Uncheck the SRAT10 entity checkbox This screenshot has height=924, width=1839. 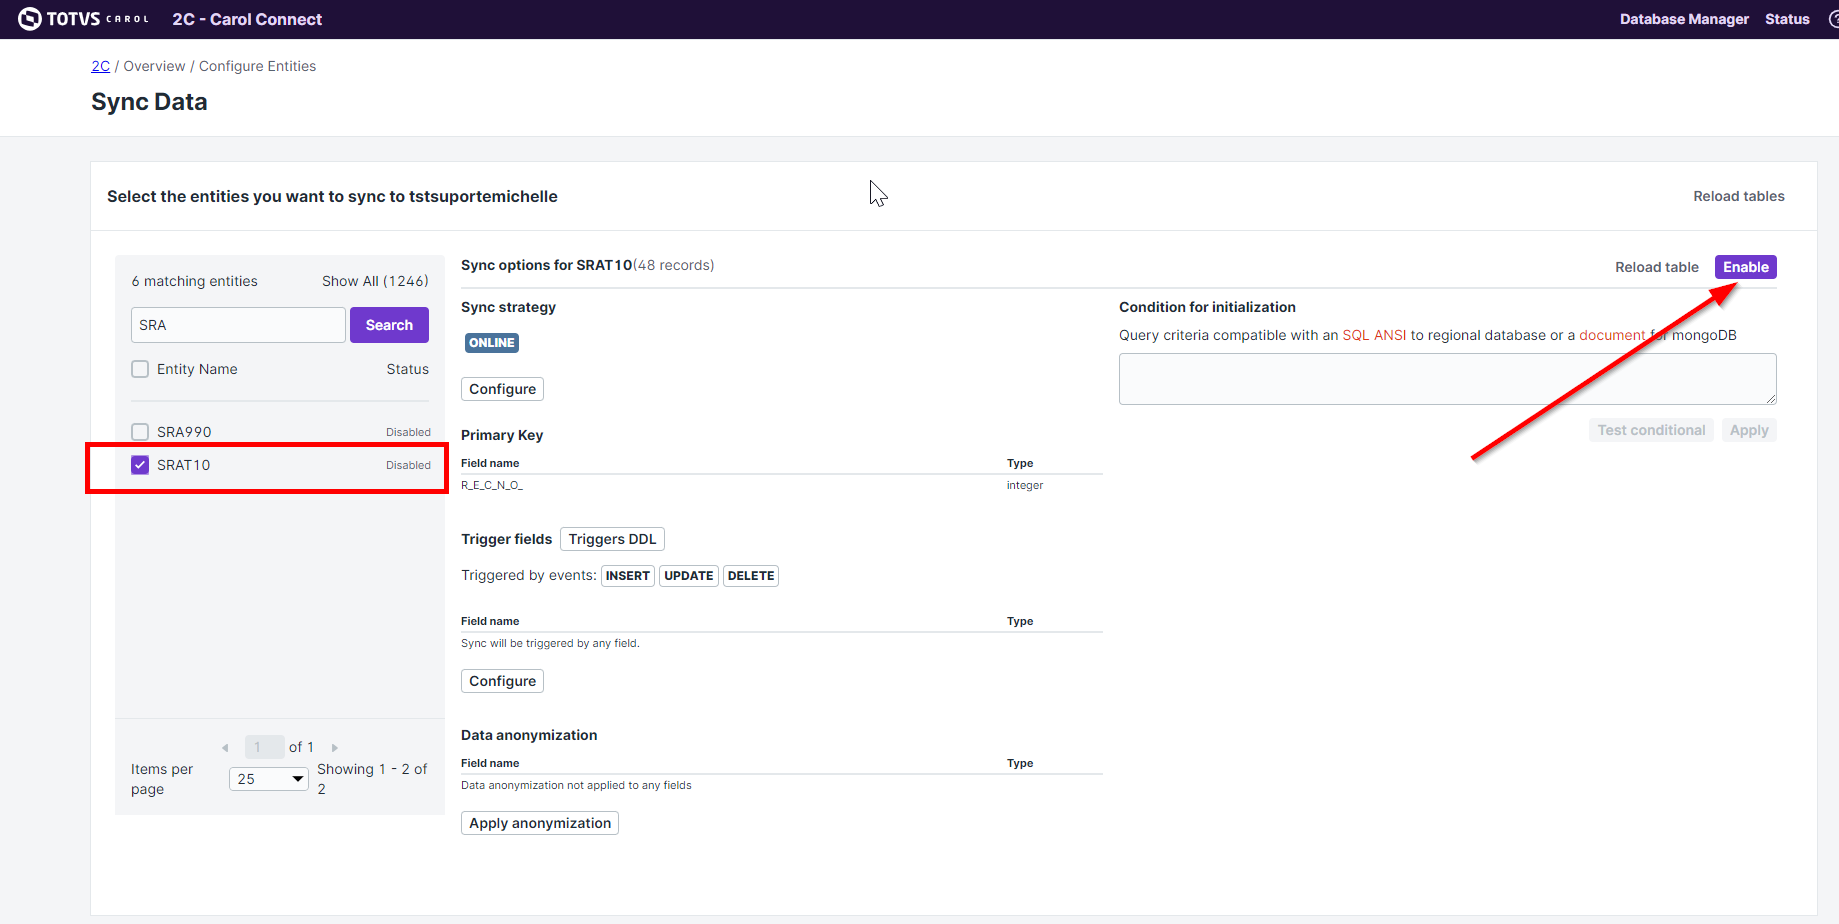click(x=140, y=465)
